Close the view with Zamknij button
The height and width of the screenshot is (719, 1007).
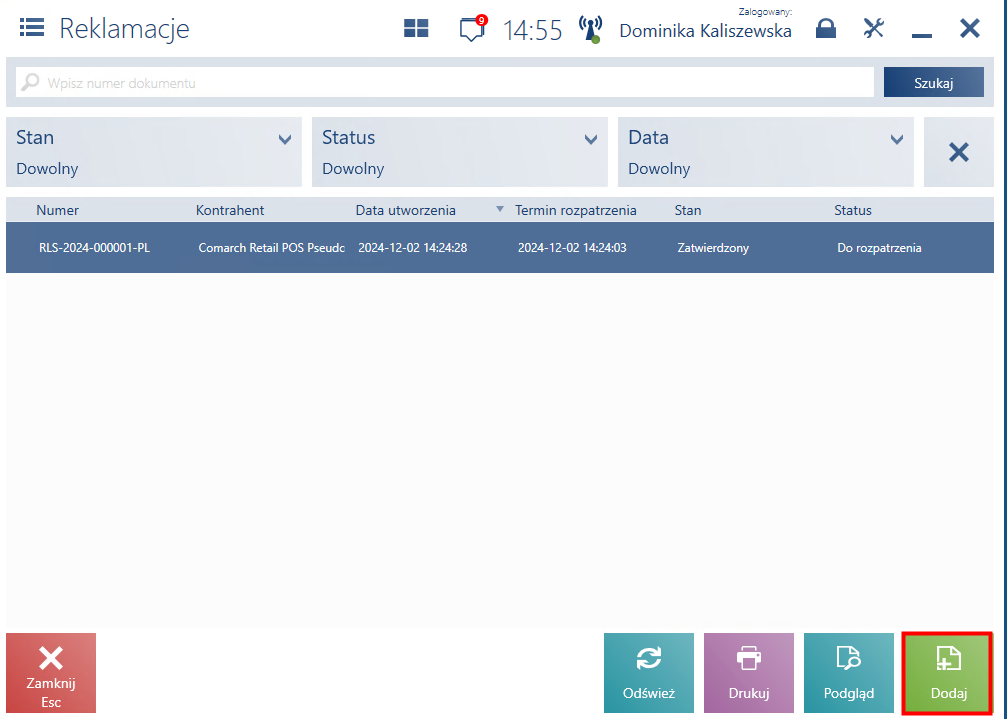pos(51,673)
